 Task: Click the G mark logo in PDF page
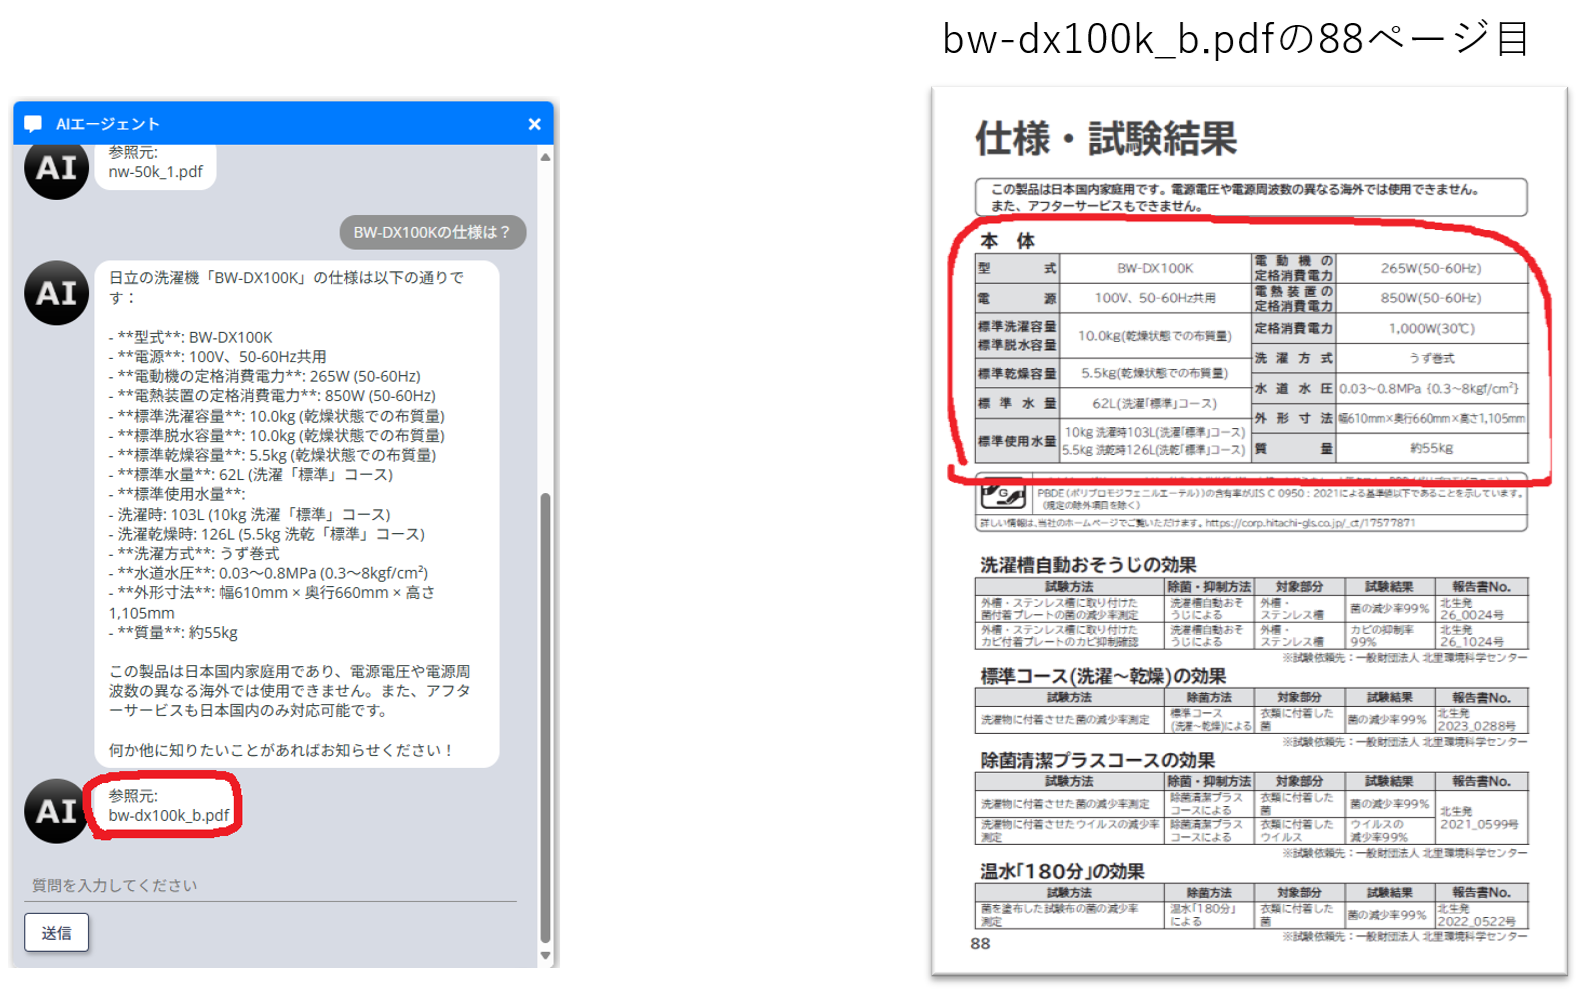click(1003, 494)
